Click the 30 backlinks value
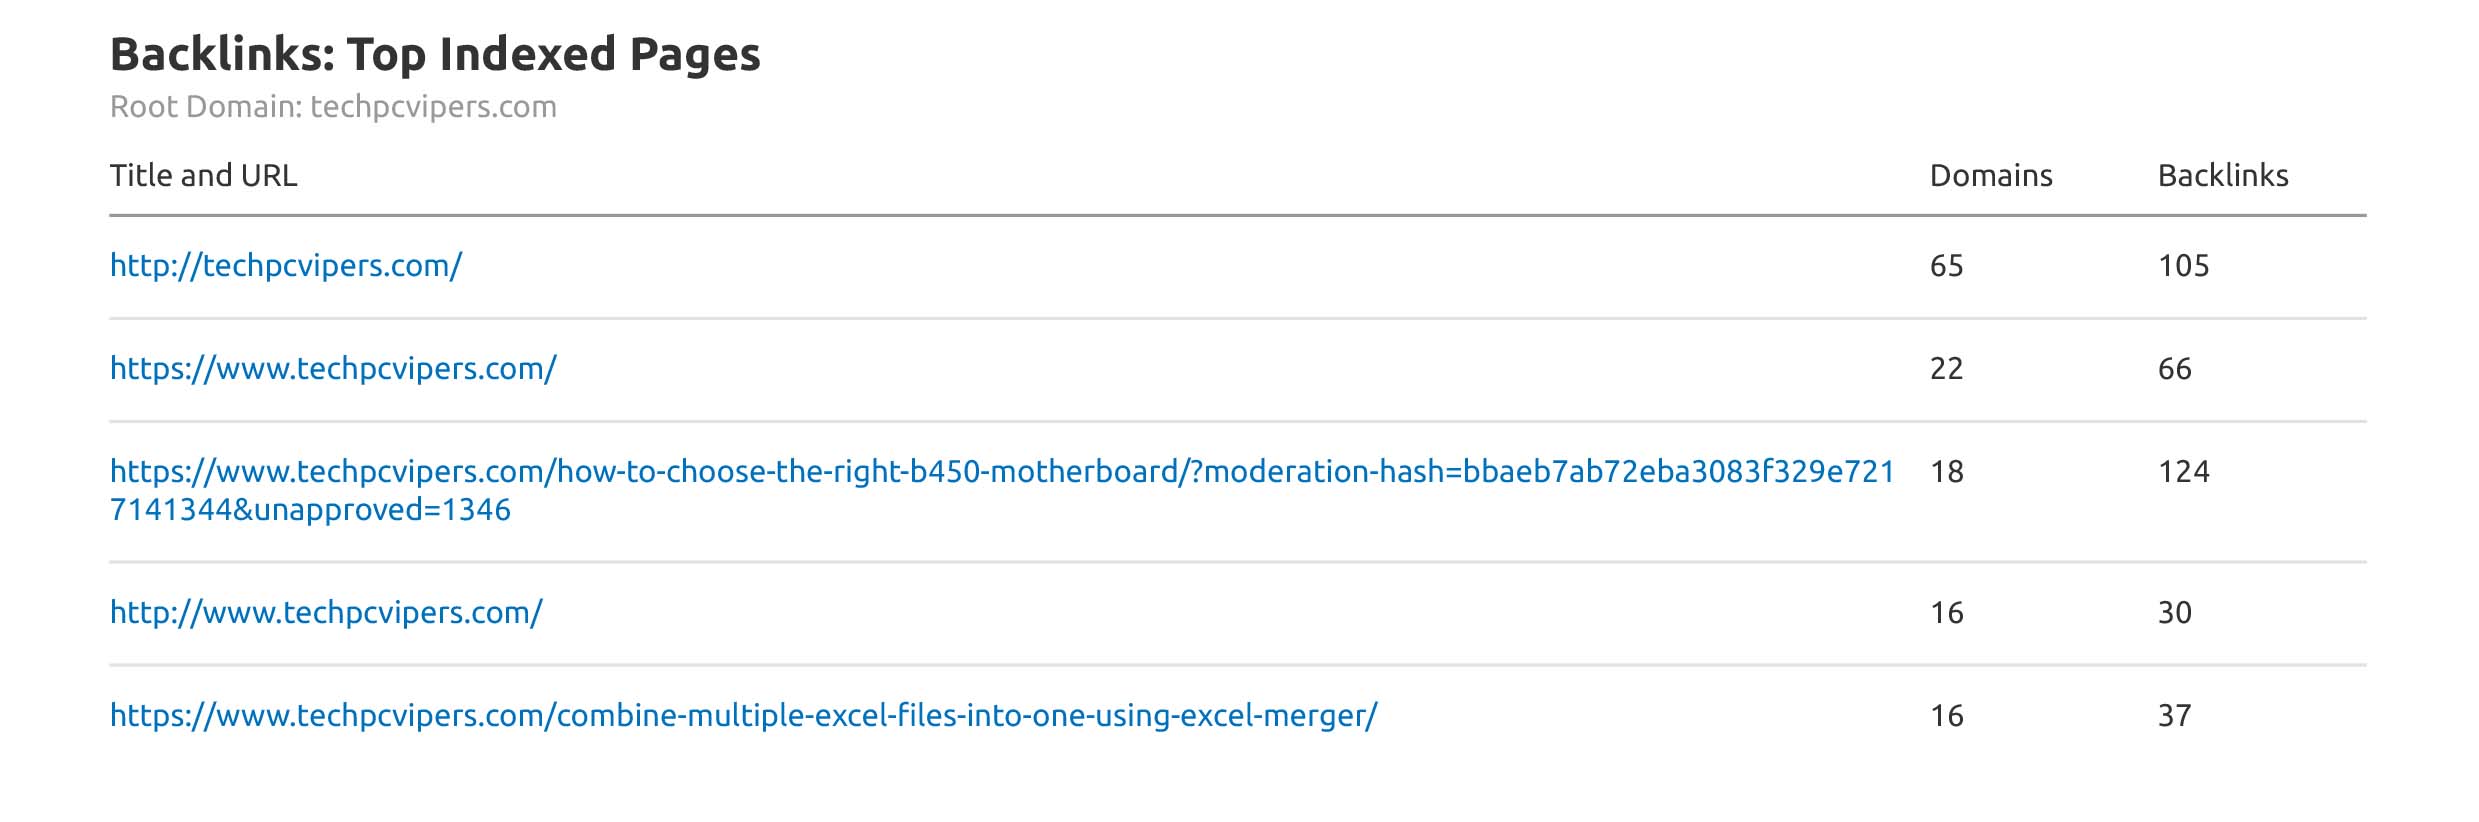2479x822 pixels. (x=2174, y=613)
